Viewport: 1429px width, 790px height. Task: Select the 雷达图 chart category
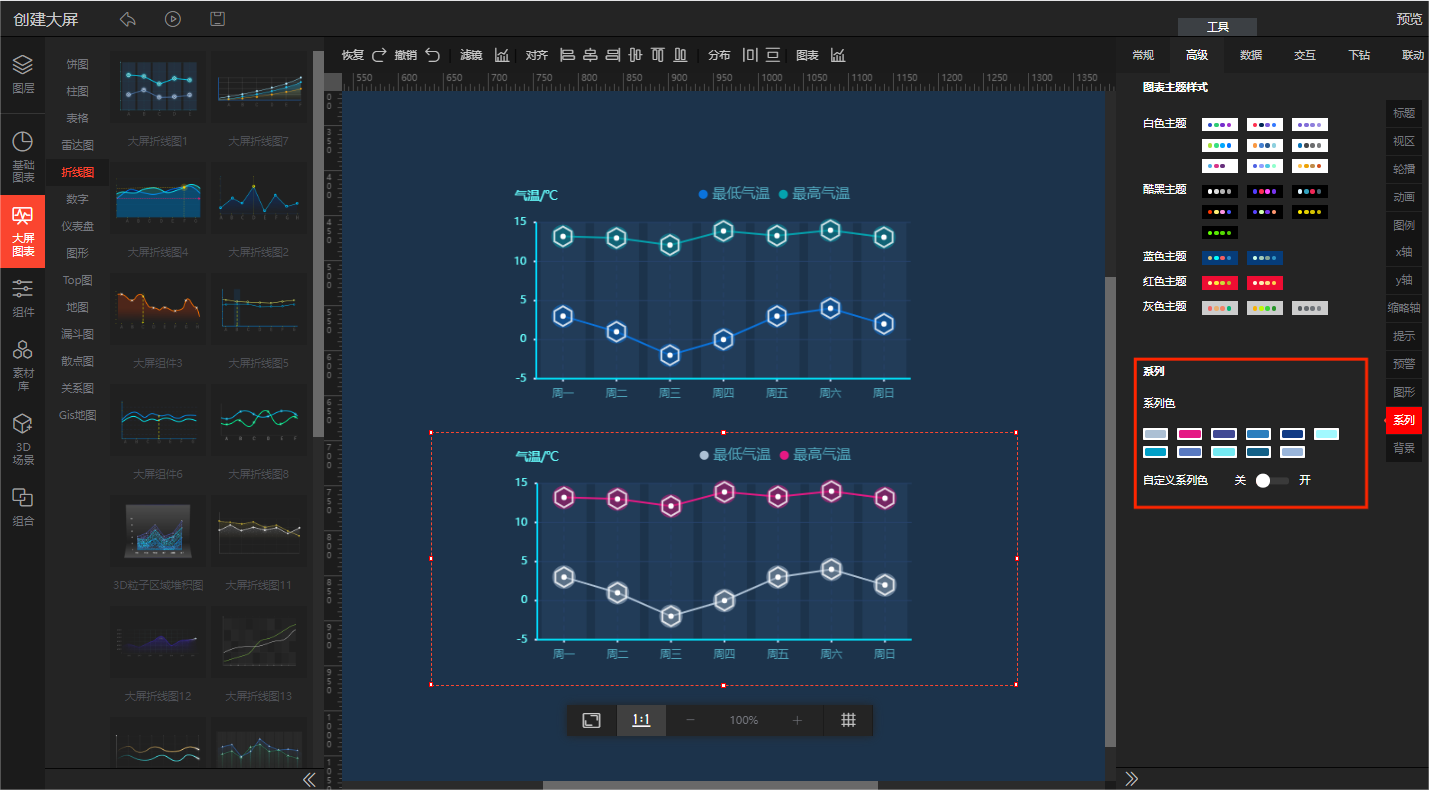(78, 145)
